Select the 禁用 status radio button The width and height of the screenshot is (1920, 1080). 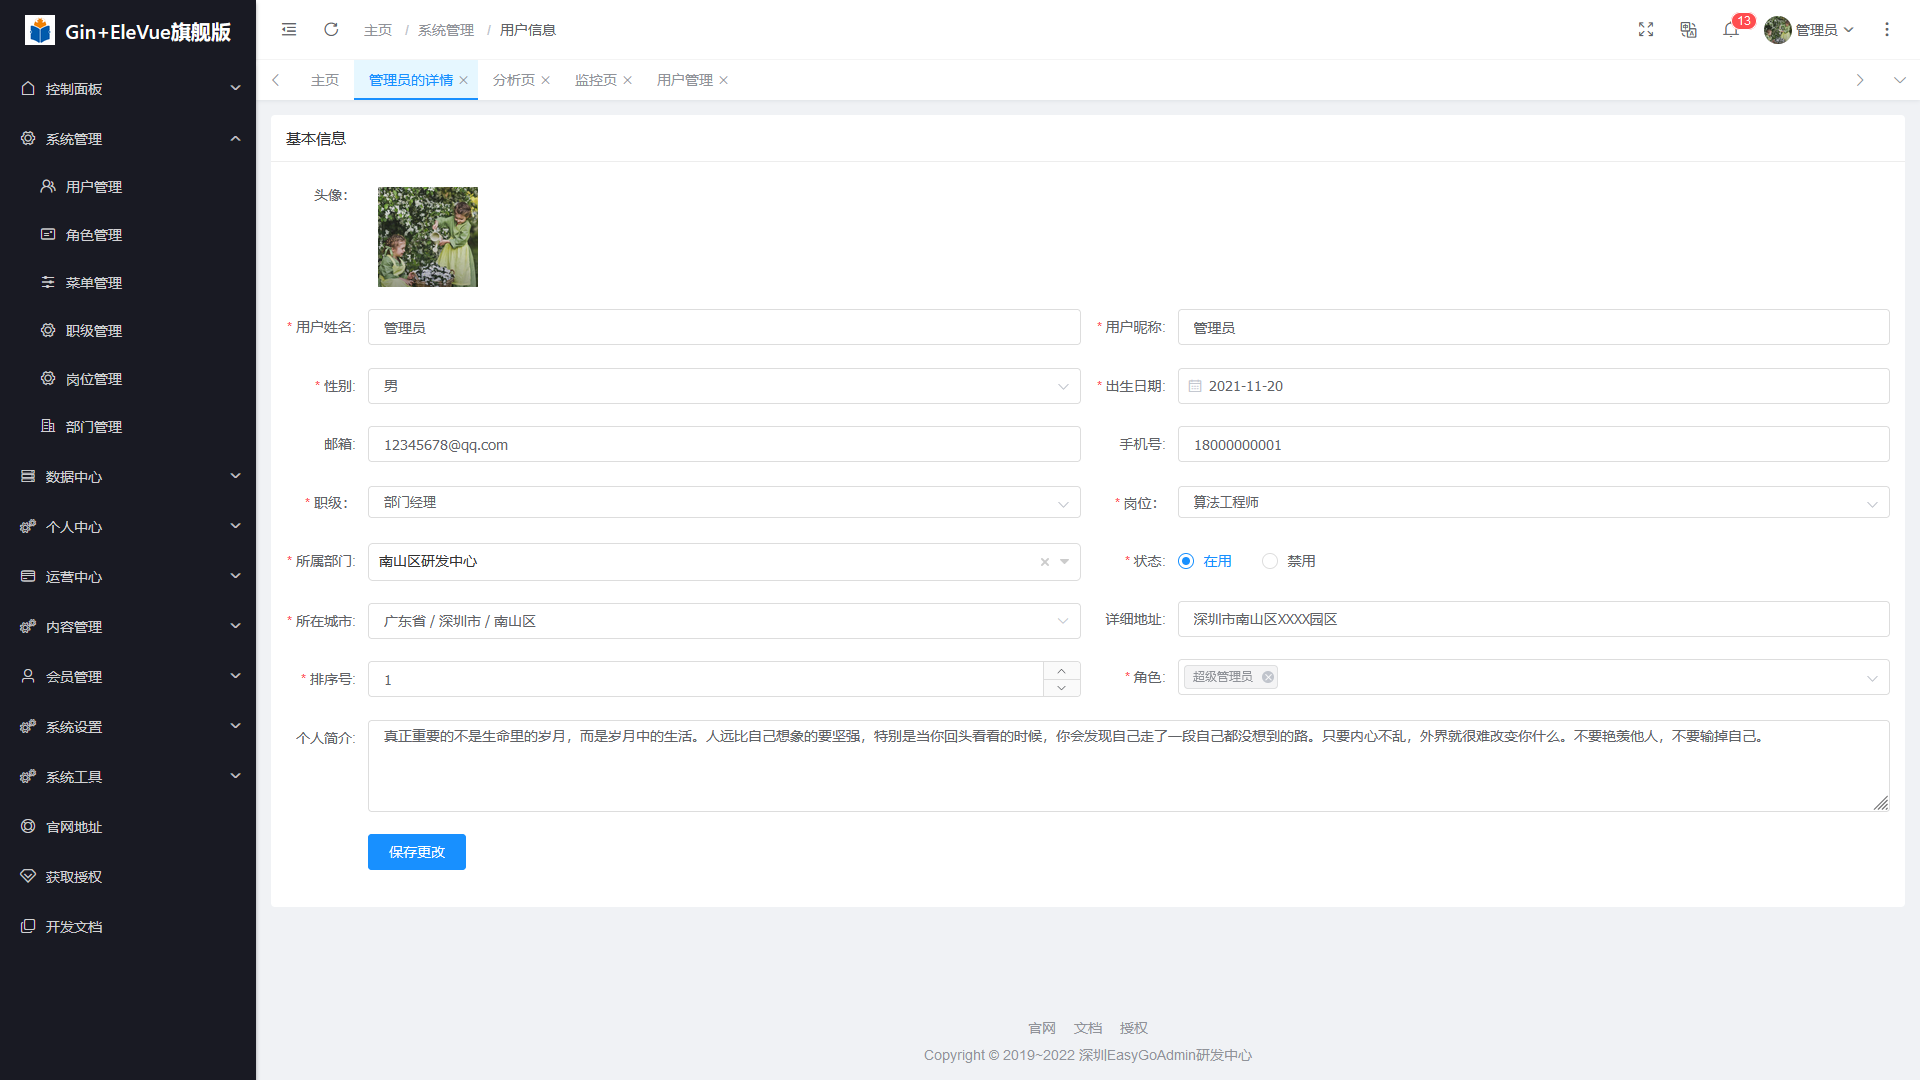pos(1270,561)
